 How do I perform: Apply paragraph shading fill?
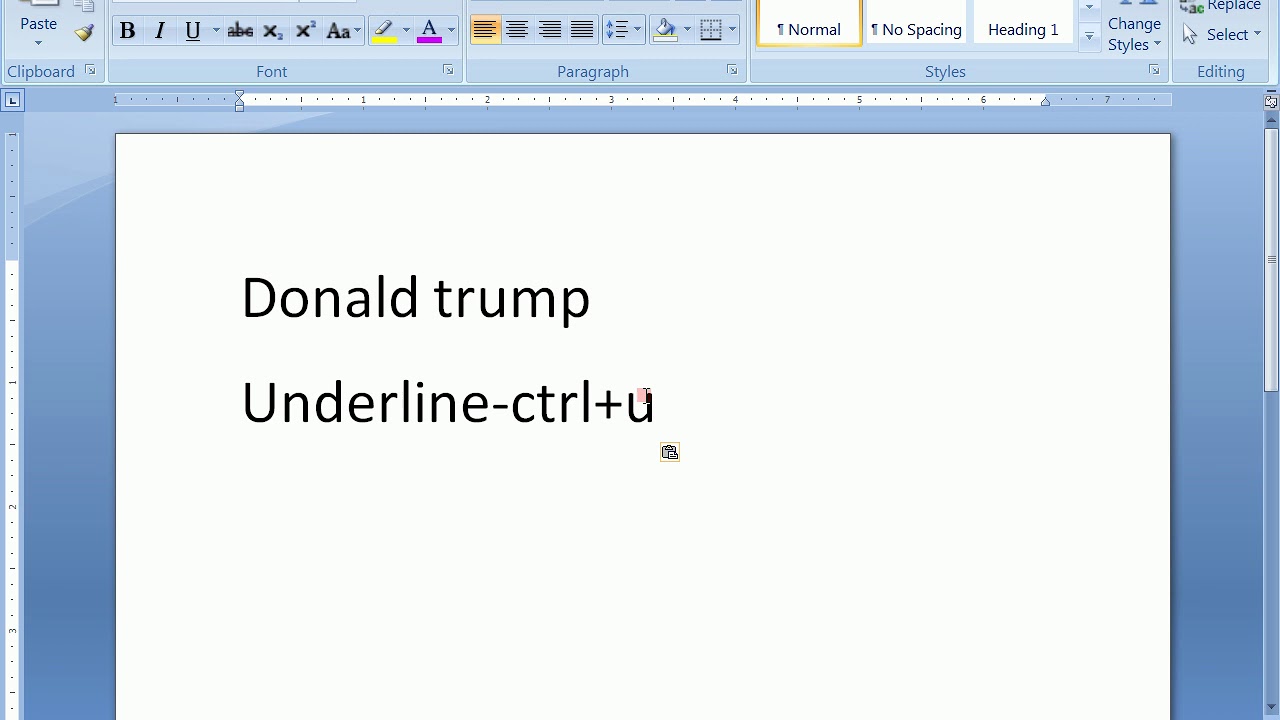[666, 31]
